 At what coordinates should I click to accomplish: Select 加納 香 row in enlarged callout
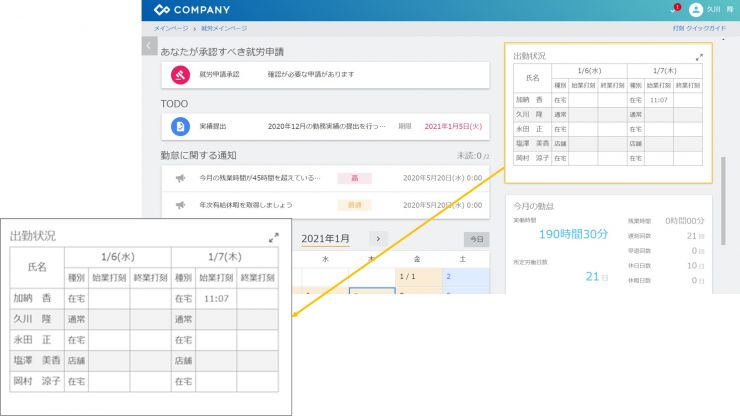point(144,298)
